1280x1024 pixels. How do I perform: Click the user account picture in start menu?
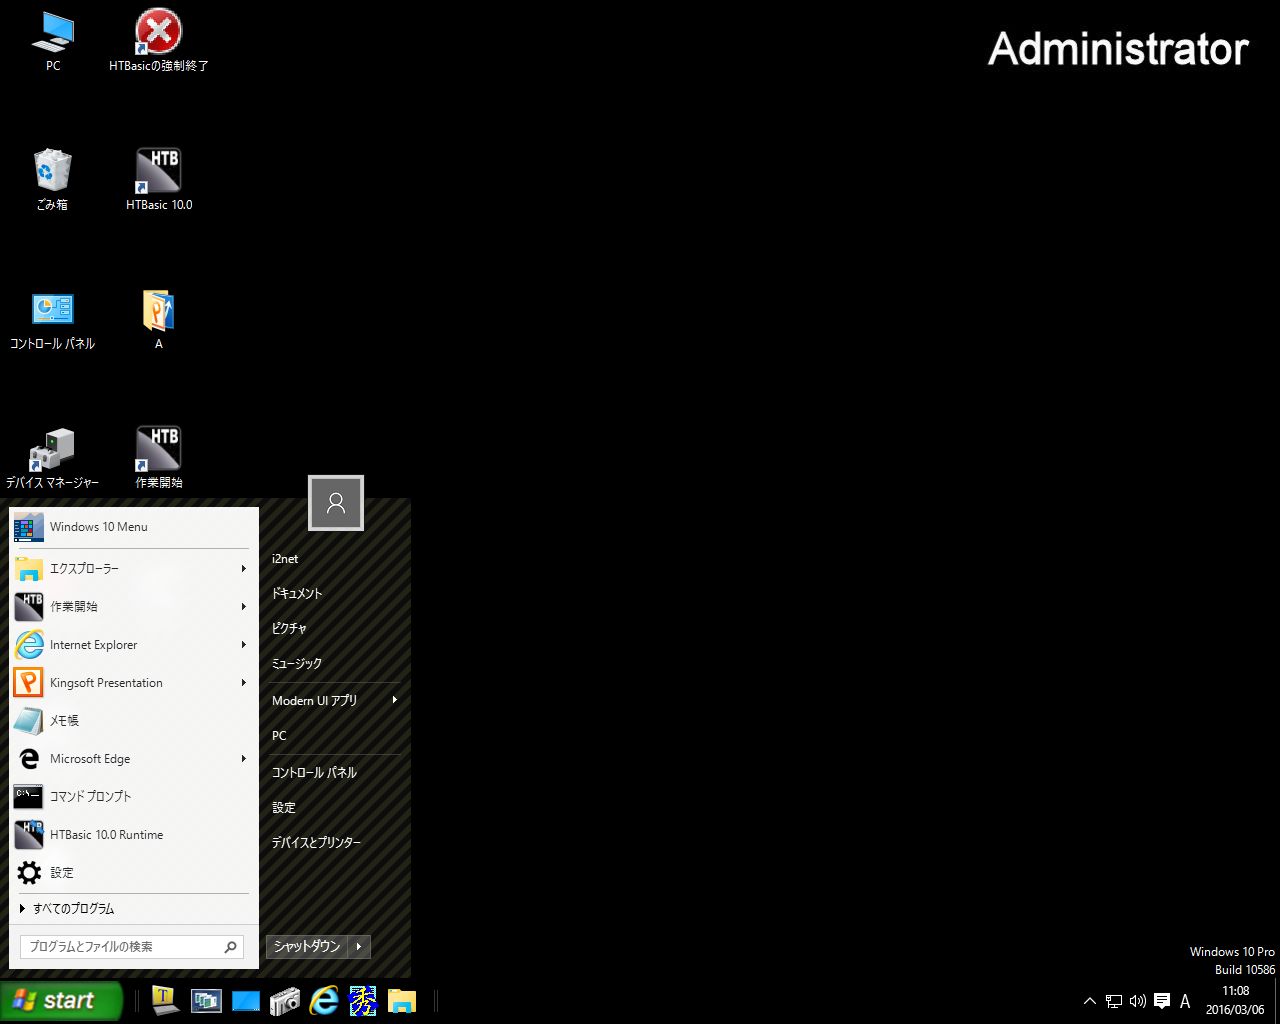(336, 502)
